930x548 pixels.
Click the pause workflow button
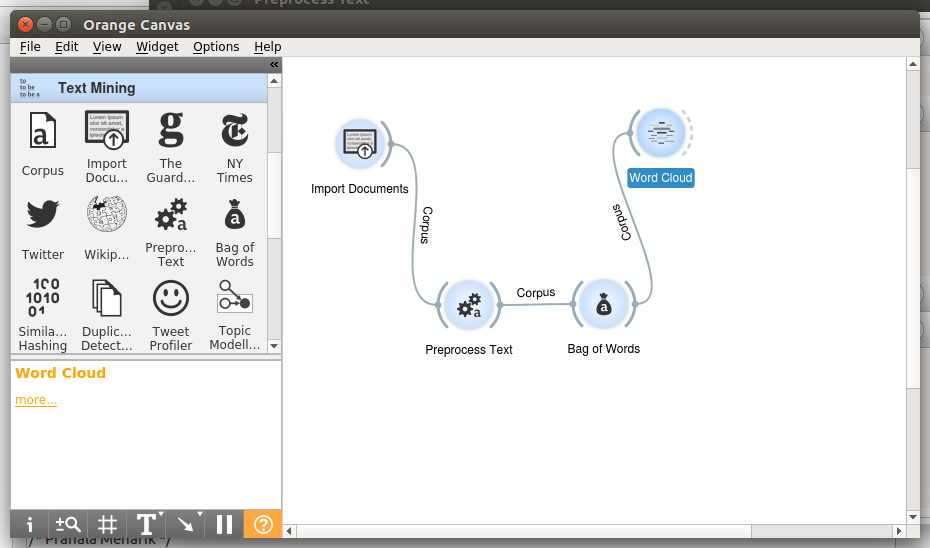224,524
